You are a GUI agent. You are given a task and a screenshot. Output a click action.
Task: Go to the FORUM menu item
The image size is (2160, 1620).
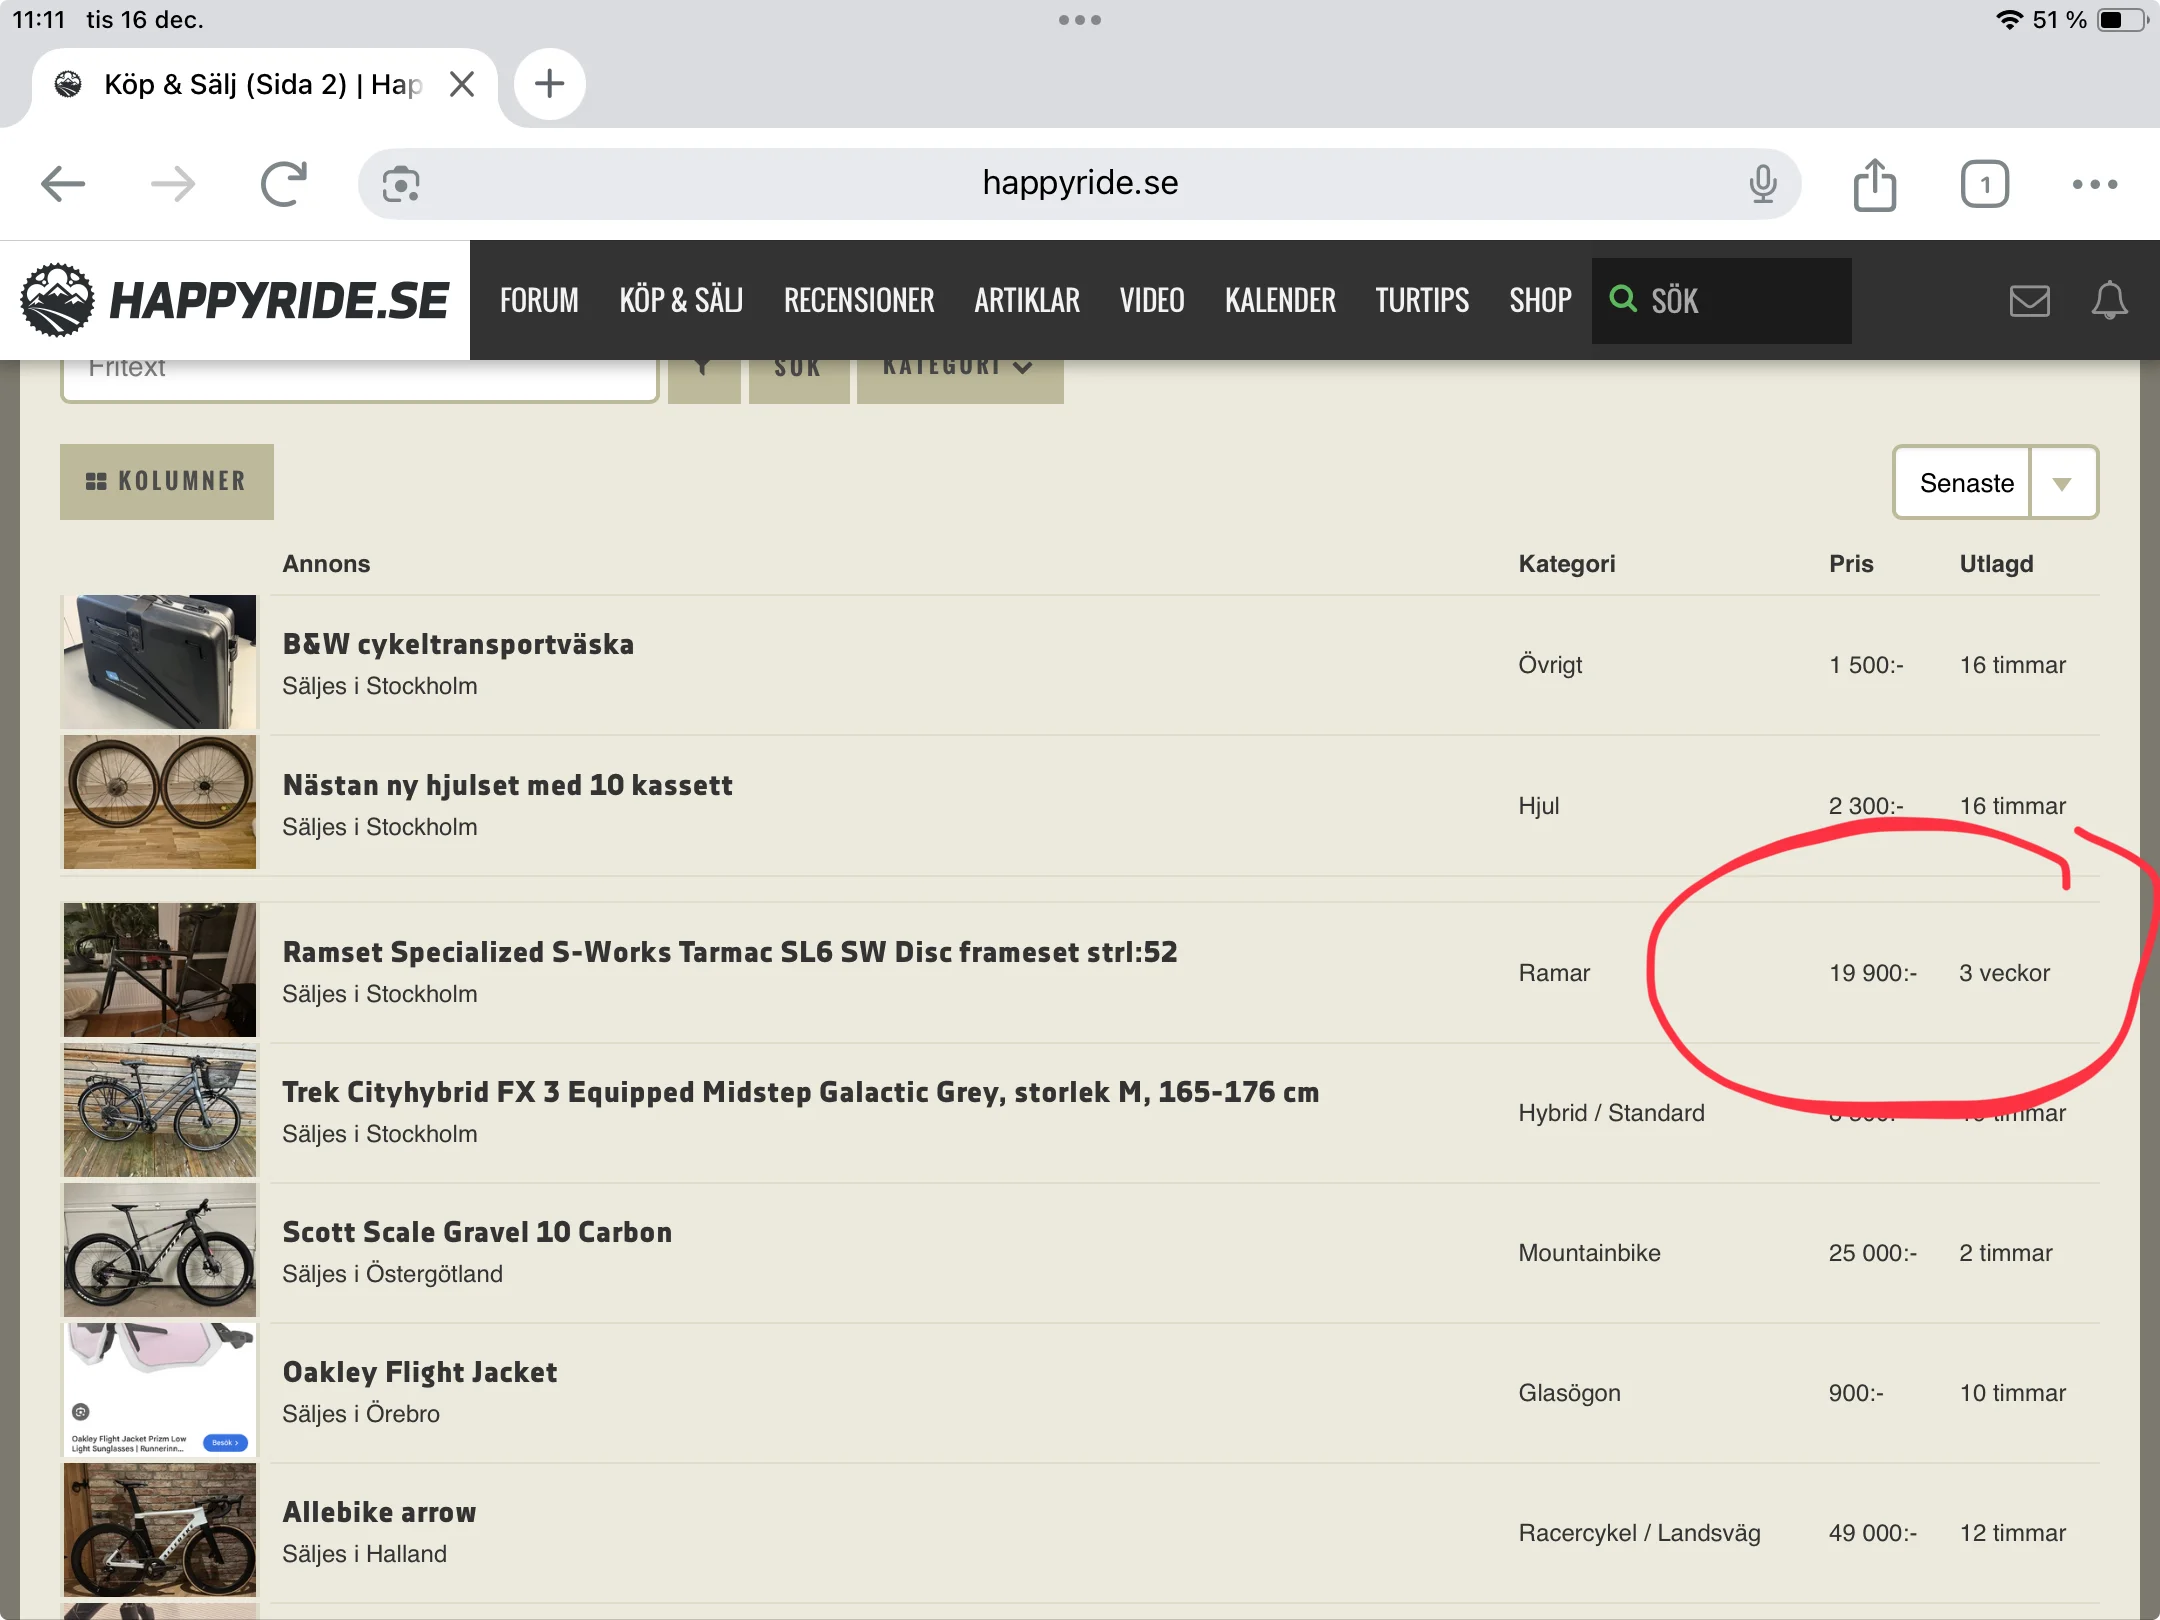point(539,300)
